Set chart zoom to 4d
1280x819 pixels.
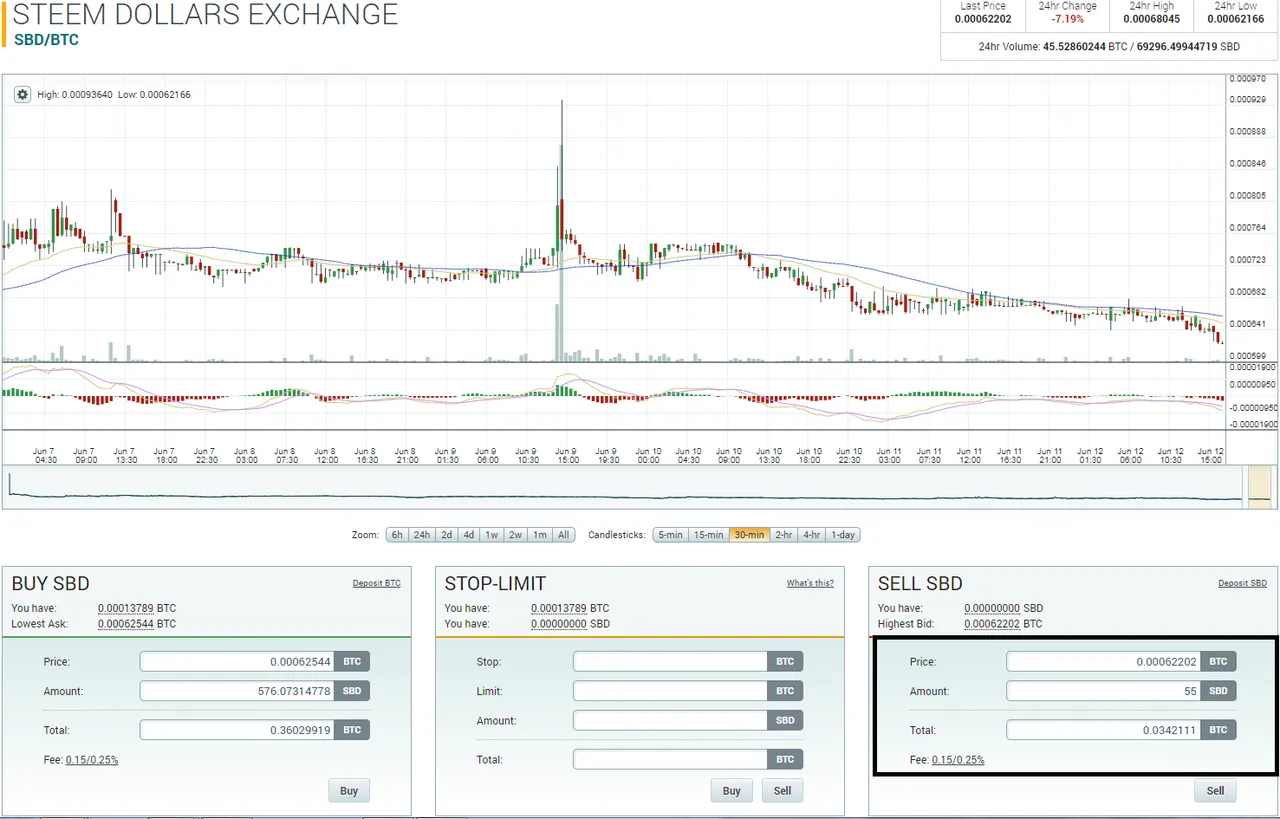pyautogui.click(x=469, y=535)
